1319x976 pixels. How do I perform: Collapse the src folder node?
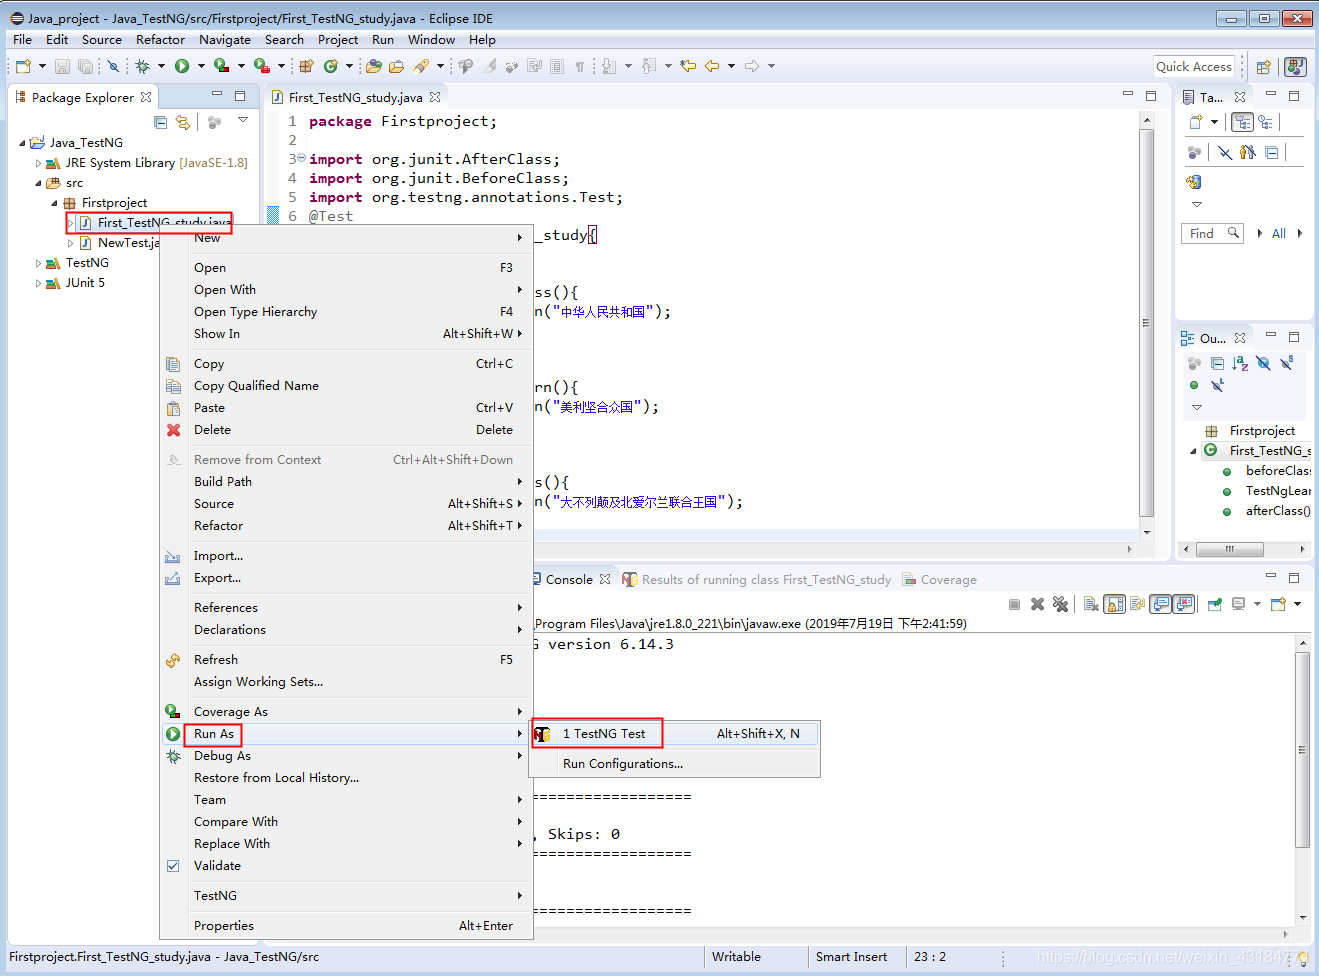[x=38, y=183]
